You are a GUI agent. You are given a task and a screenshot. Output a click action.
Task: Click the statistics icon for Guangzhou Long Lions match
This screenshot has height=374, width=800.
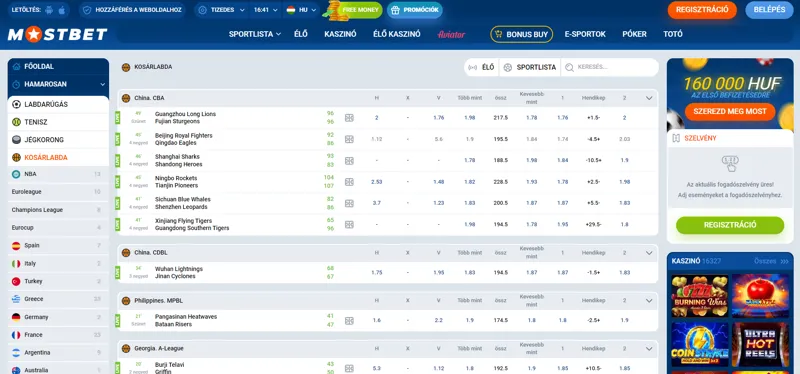[349, 118]
